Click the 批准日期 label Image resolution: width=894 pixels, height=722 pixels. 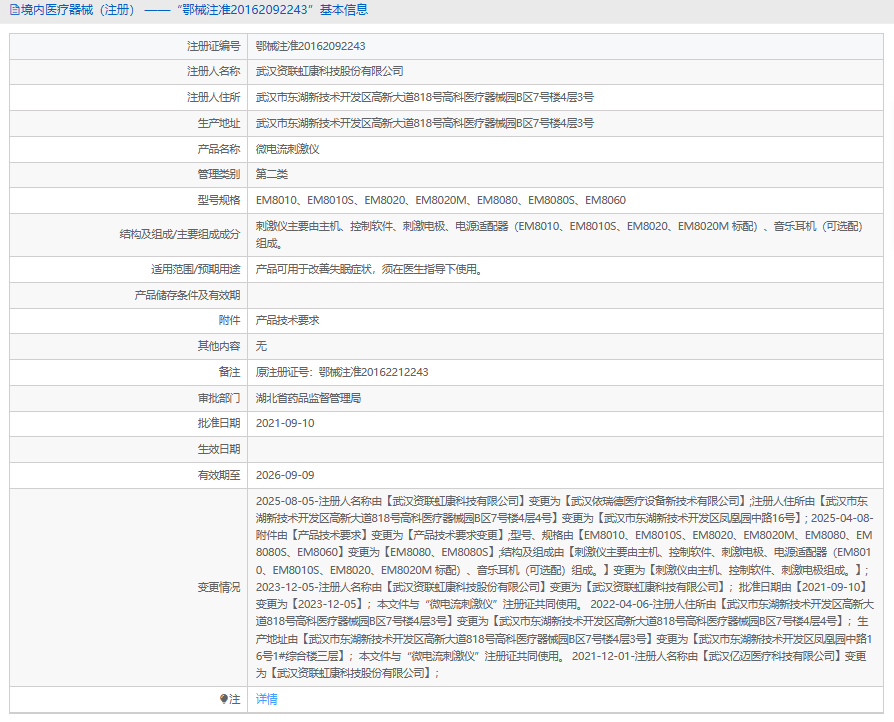pyautogui.click(x=218, y=423)
